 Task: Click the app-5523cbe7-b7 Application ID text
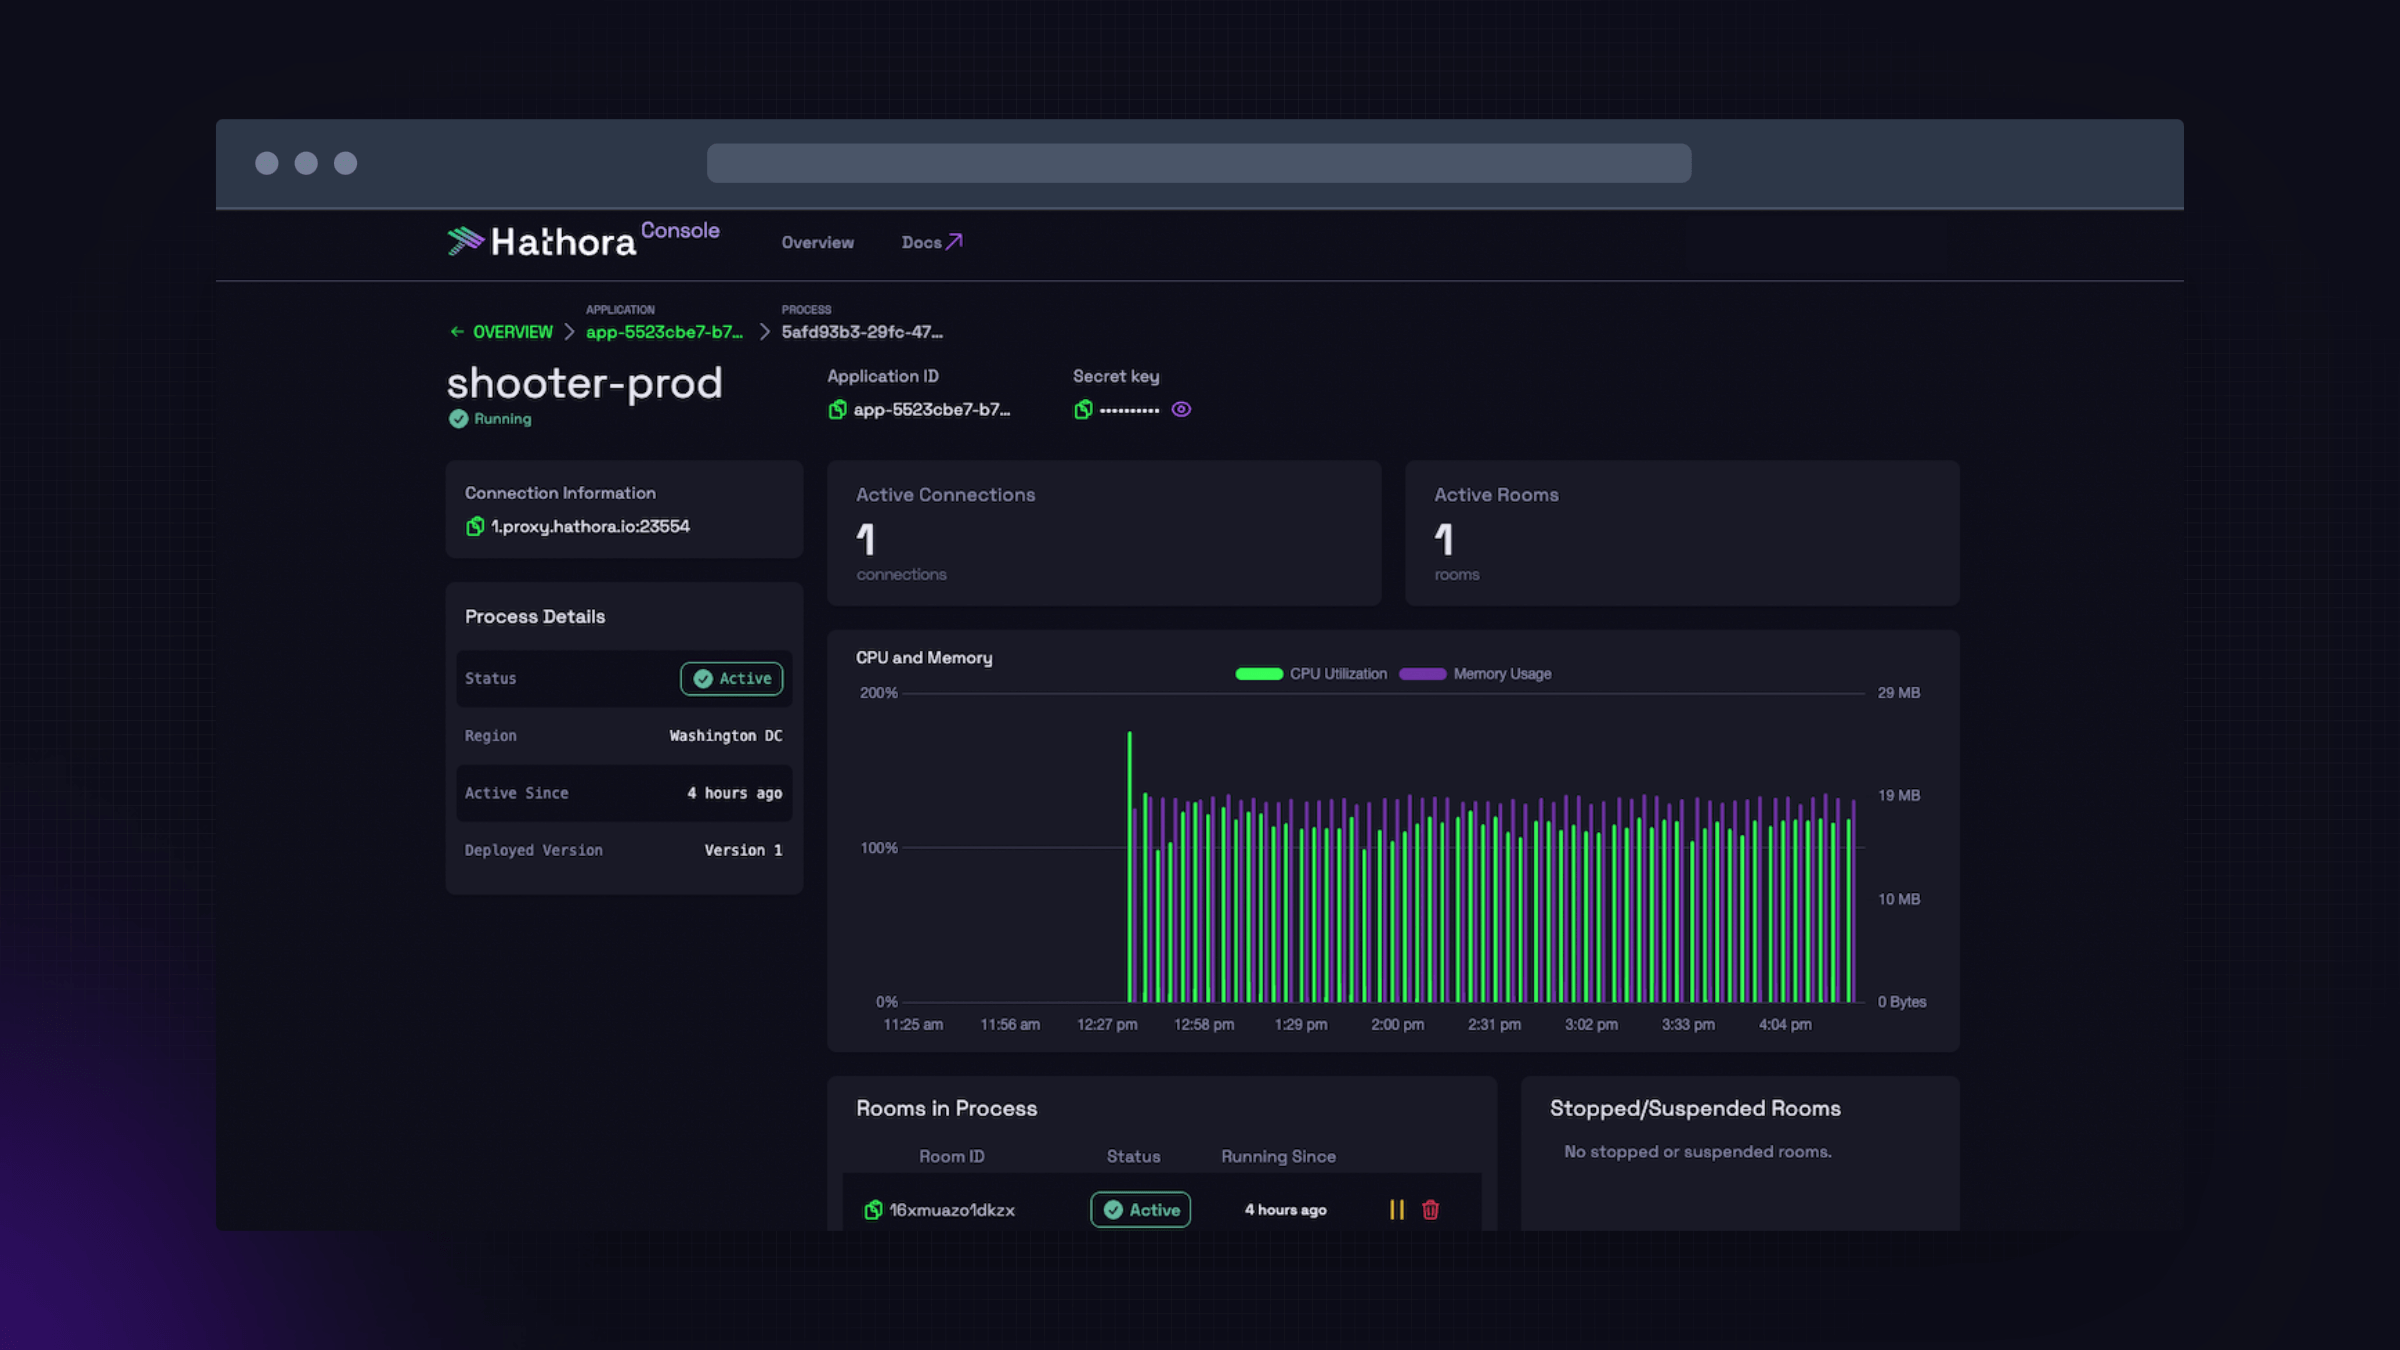pos(932,410)
